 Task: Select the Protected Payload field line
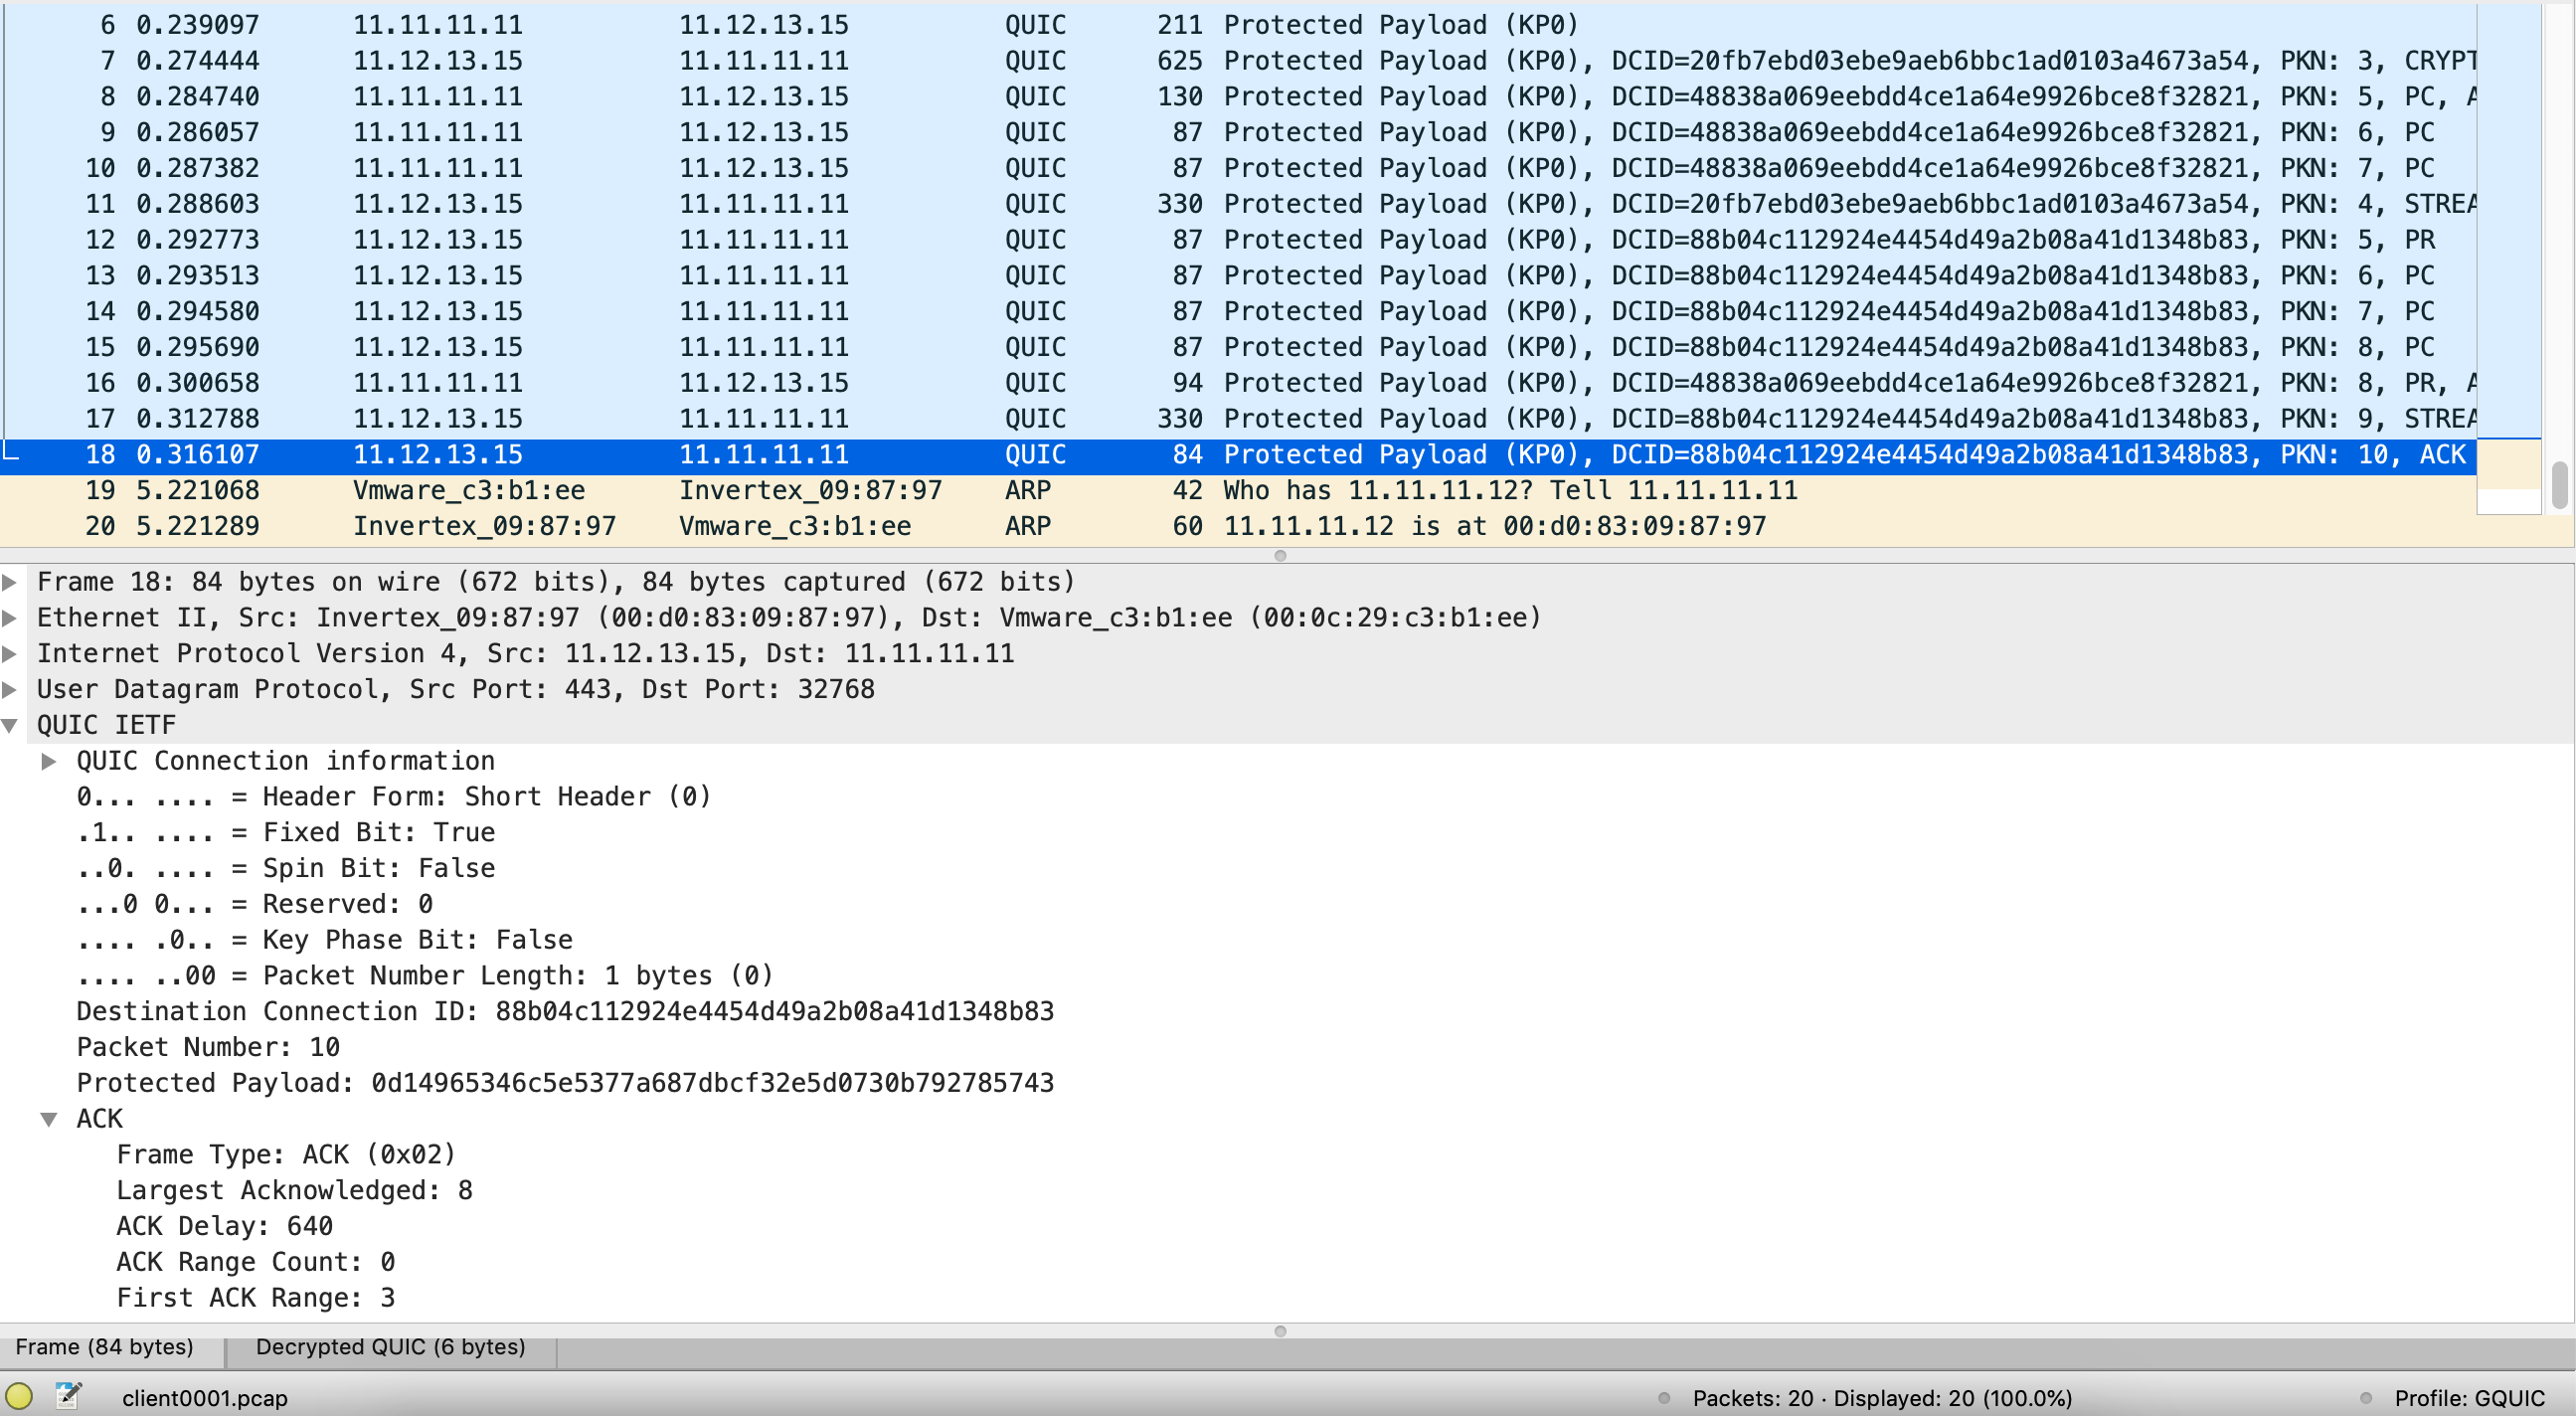[565, 1083]
